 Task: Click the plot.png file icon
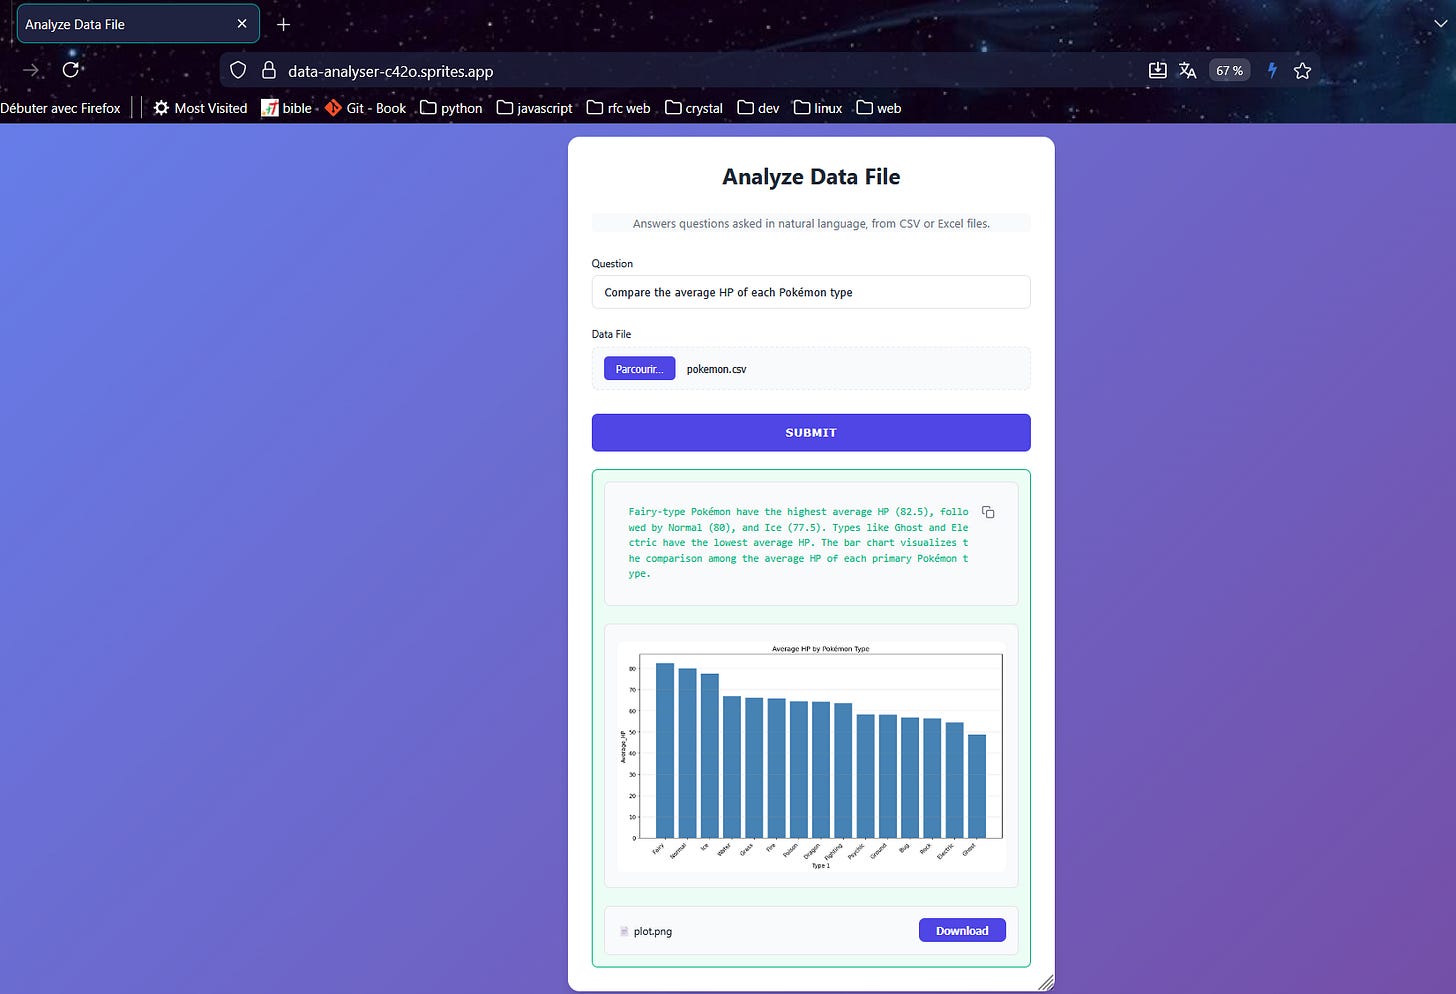(624, 931)
